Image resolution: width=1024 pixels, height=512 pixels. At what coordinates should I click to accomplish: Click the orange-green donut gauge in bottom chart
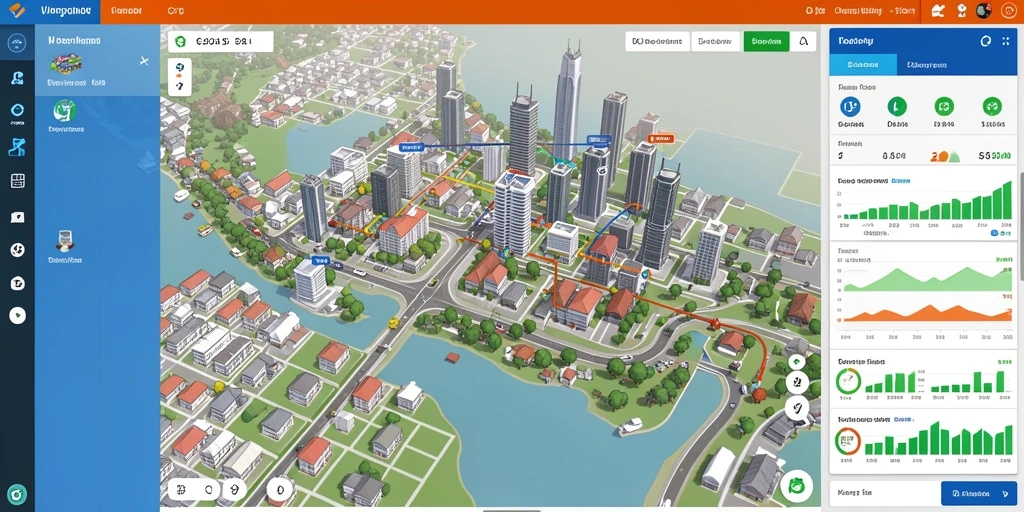click(848, 441)
